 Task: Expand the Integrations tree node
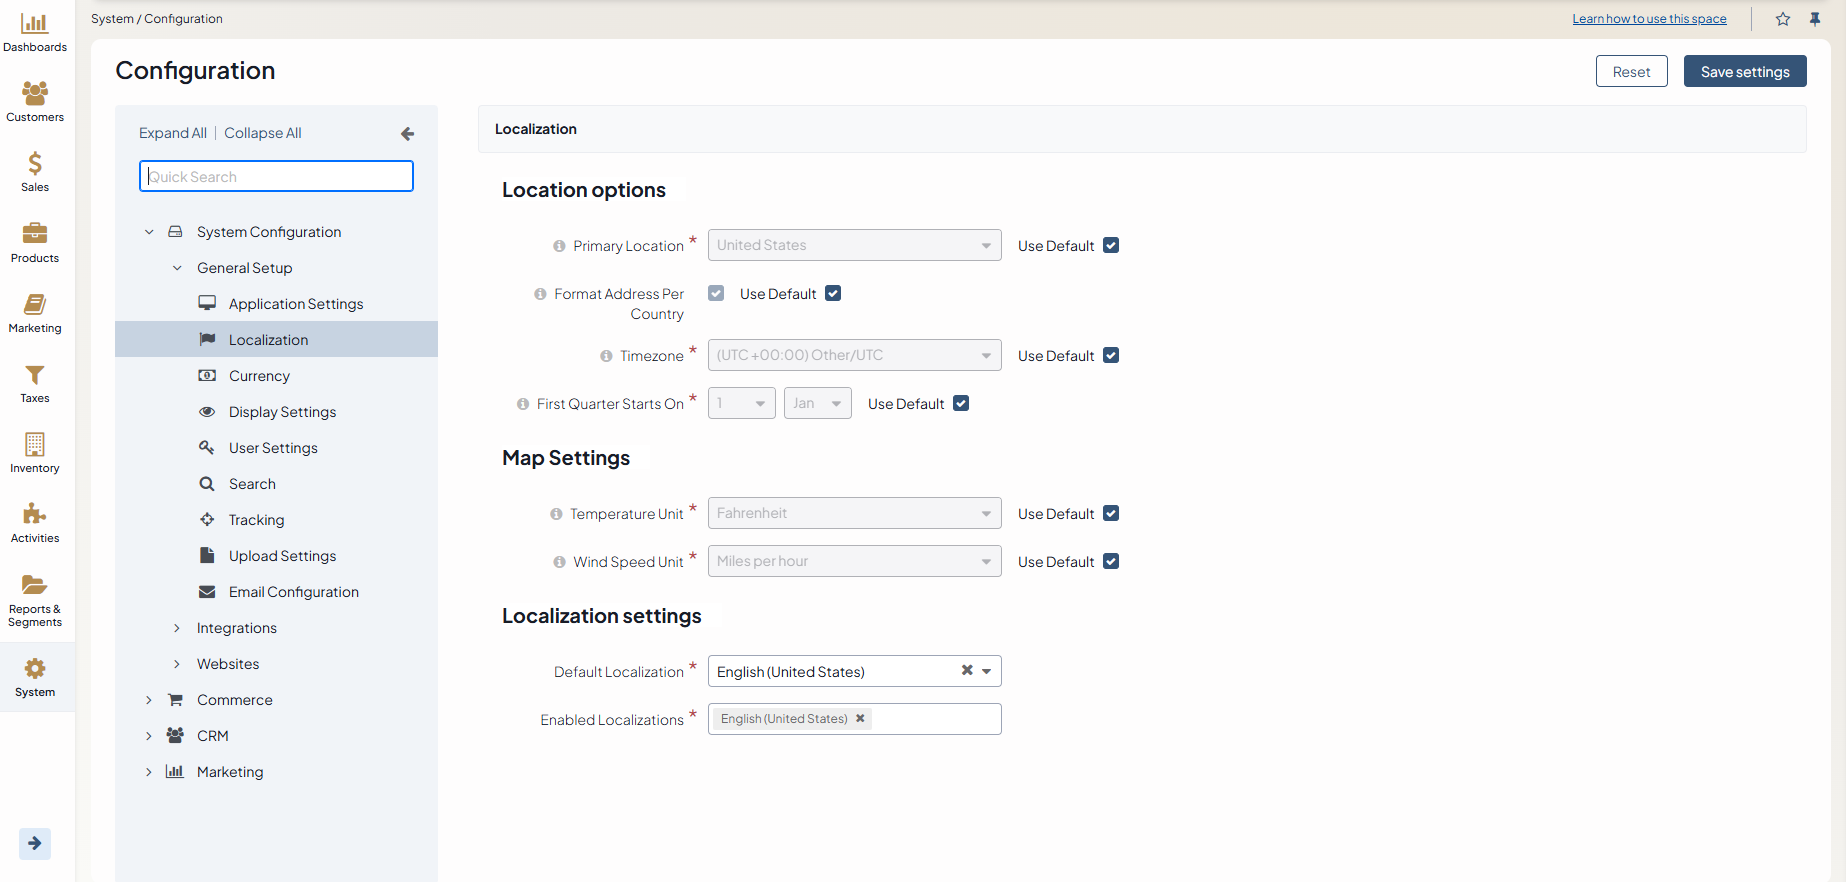177,628
